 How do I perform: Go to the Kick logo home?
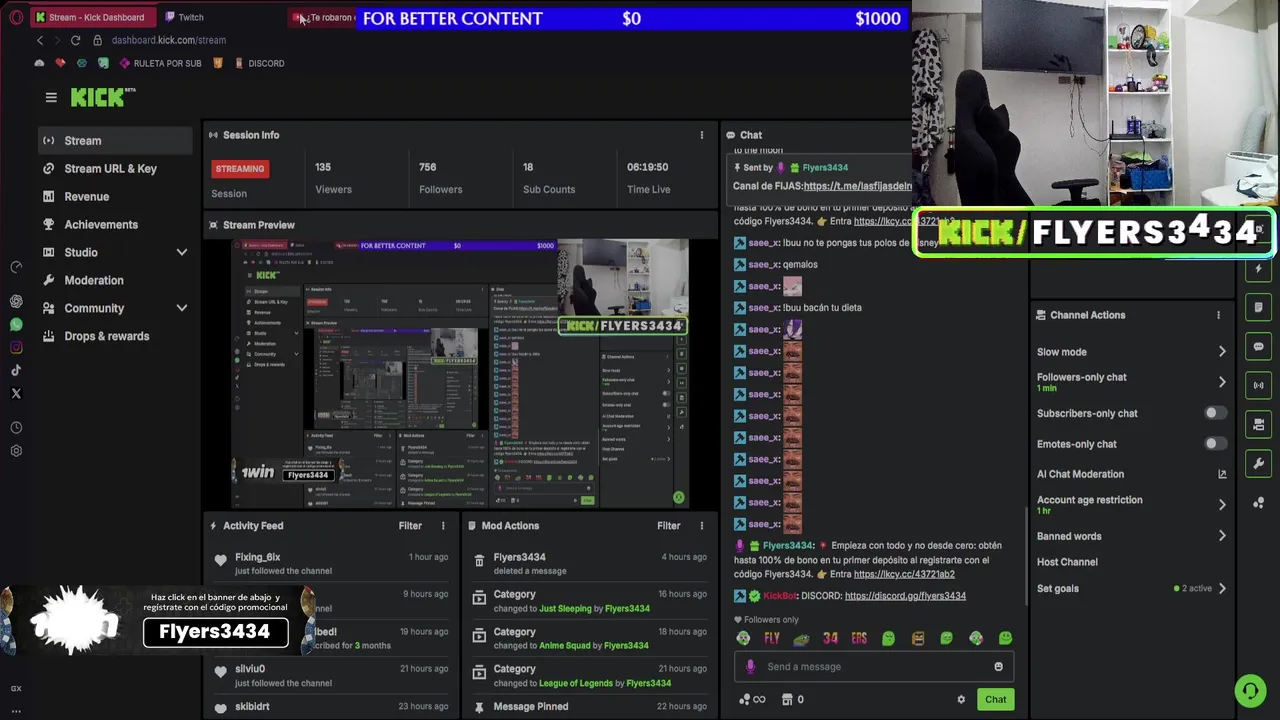tap(102, 97)
